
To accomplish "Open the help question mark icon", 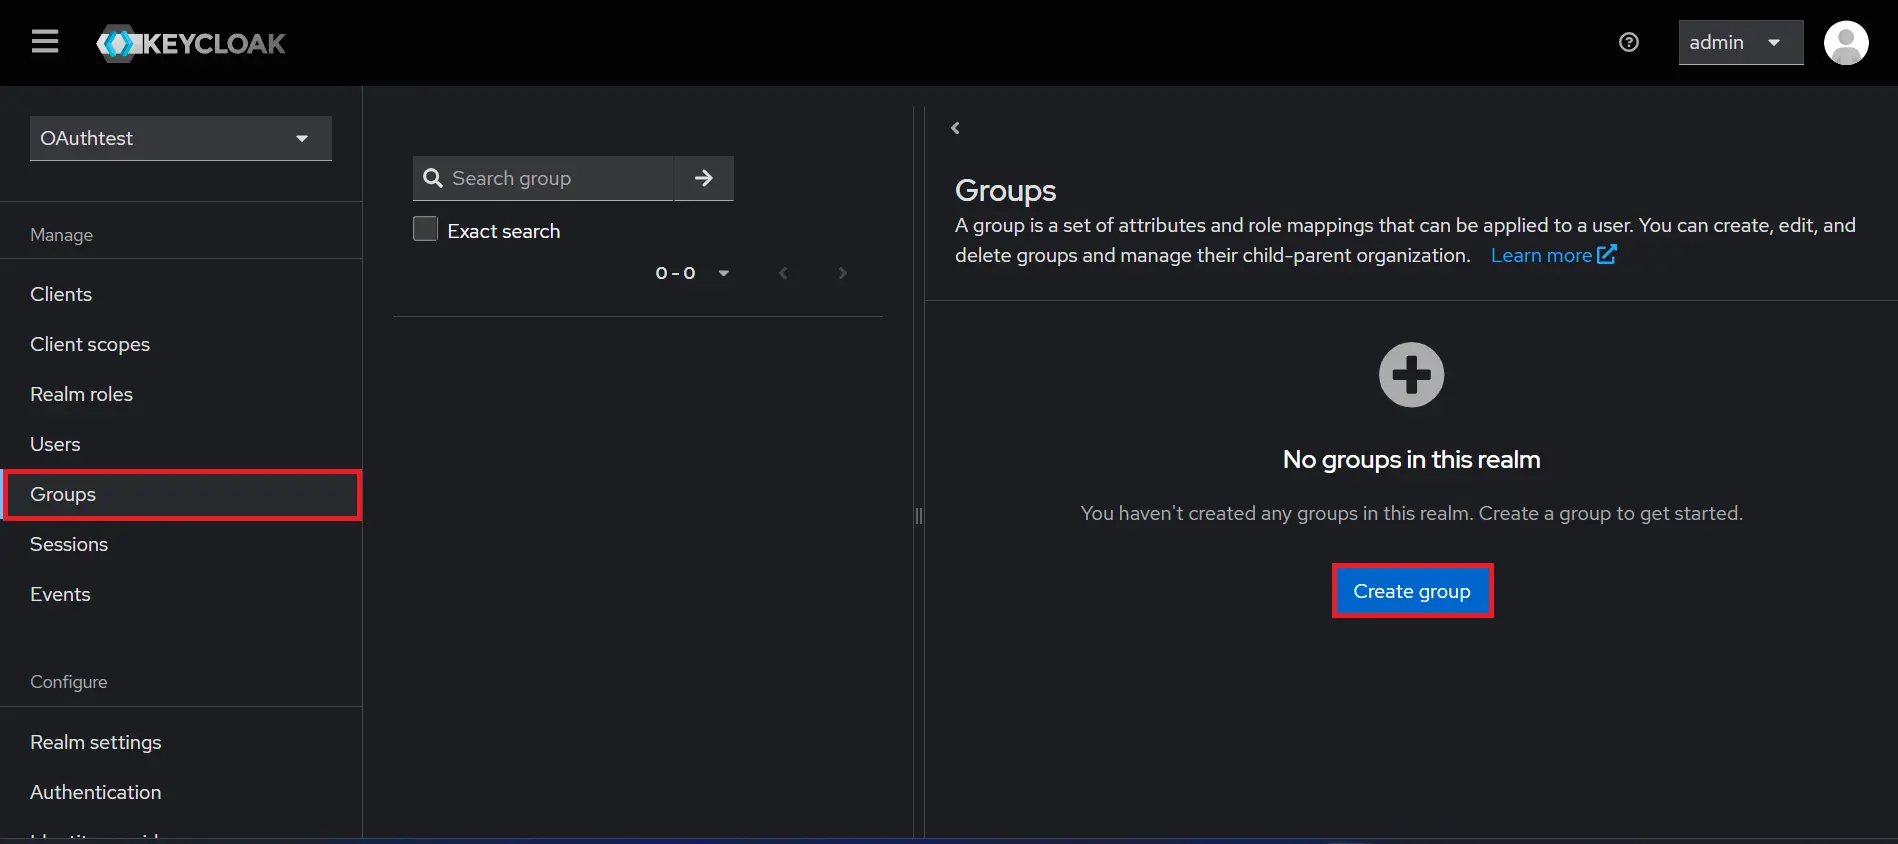I will 1629,42.
